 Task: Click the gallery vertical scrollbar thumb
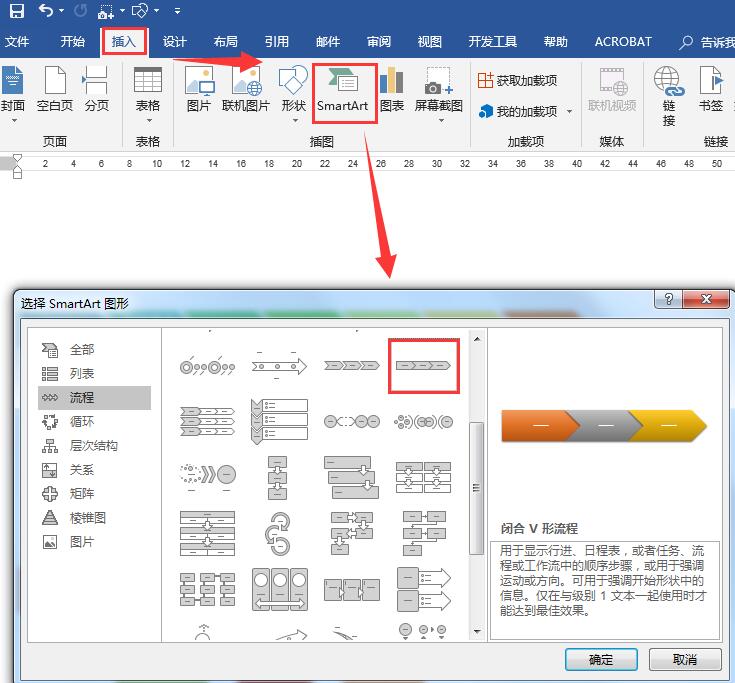point(477,488)
